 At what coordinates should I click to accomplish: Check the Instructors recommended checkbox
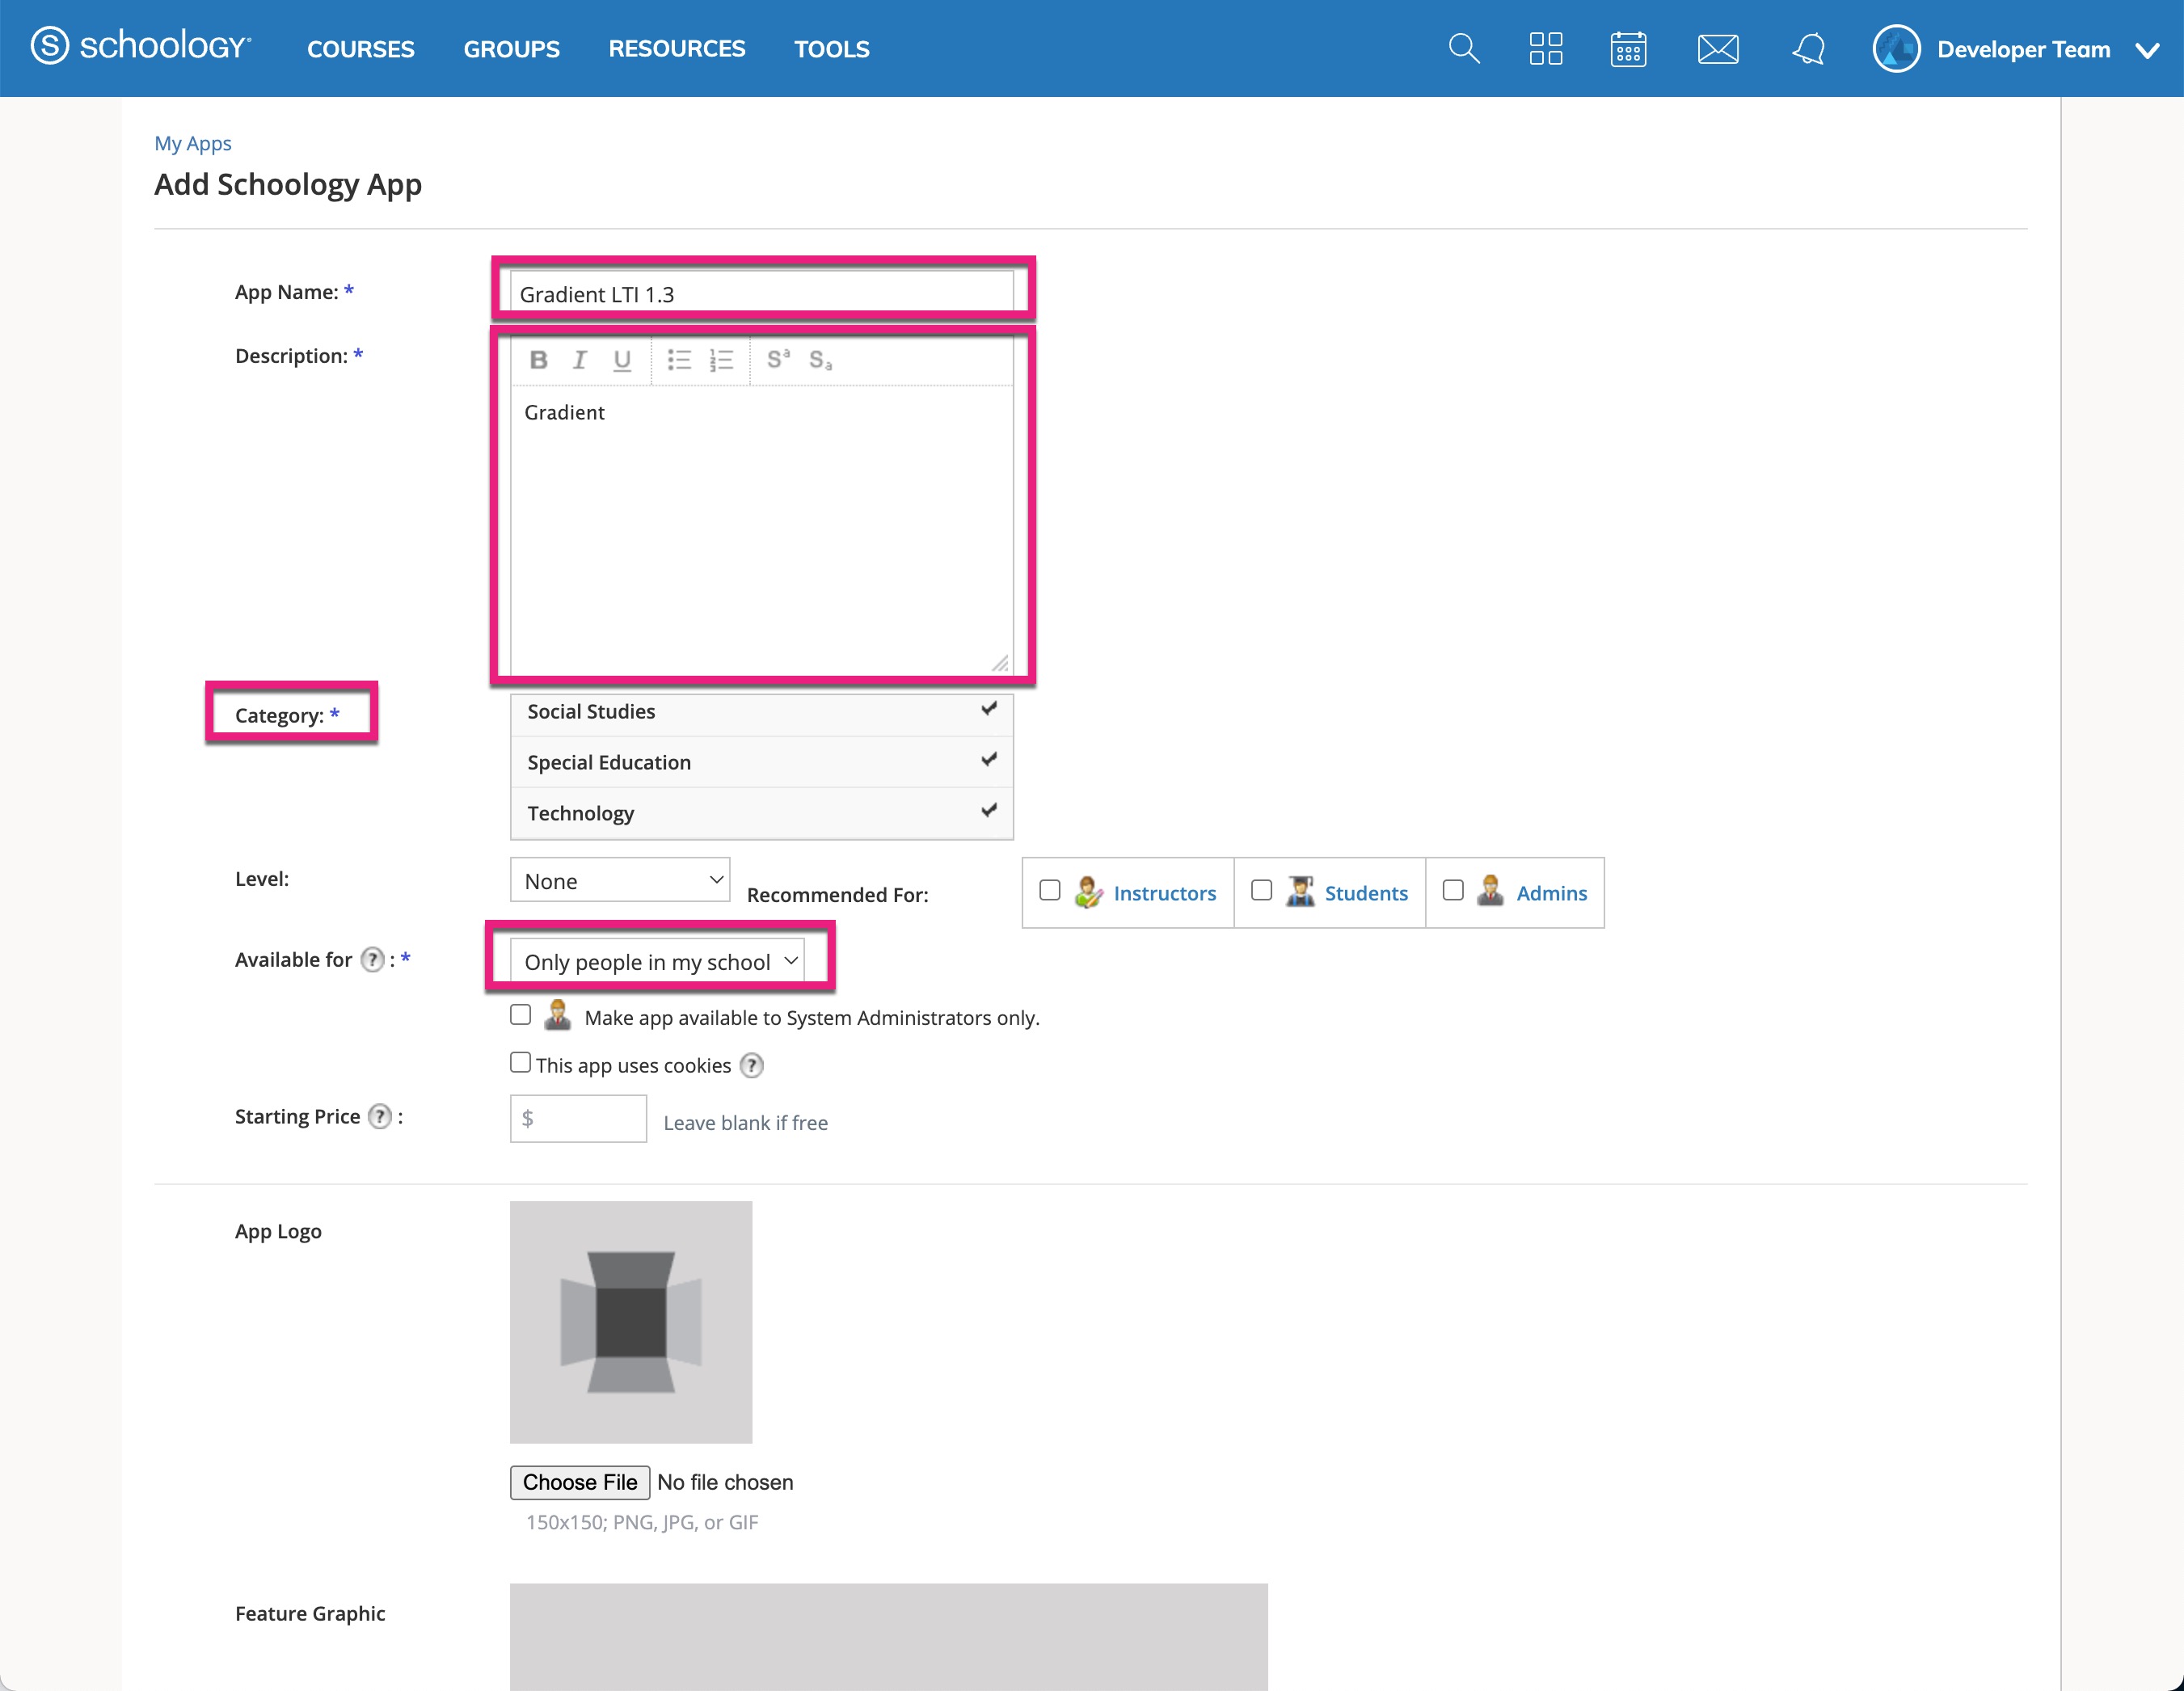click(1049, 889)
